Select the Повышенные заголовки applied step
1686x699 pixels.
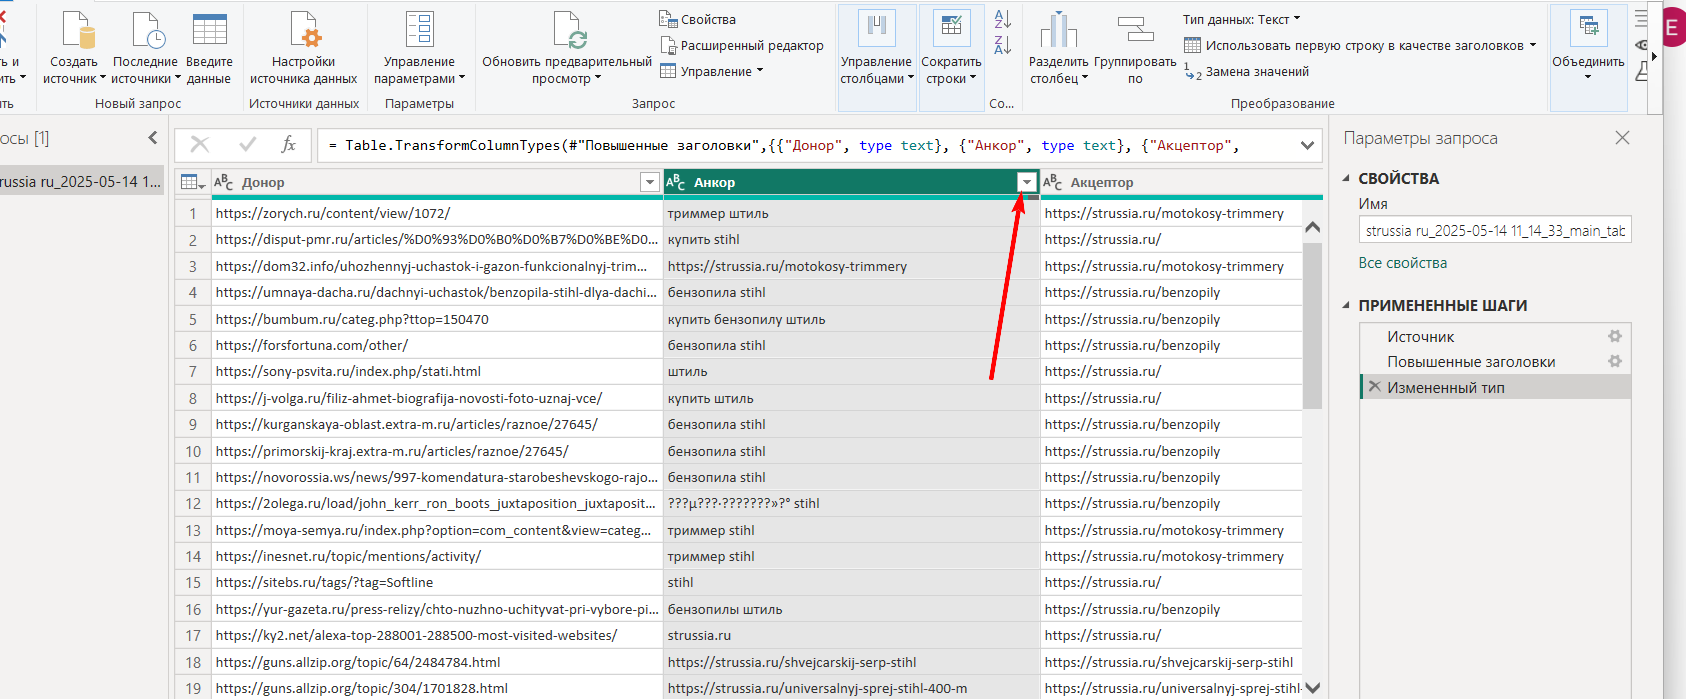(1470, 362)
